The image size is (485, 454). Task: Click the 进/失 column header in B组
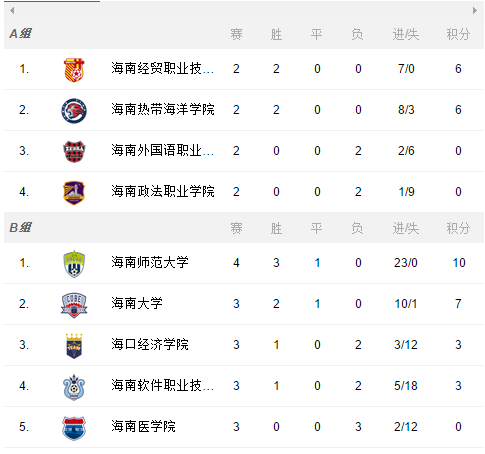click(405, 228)
